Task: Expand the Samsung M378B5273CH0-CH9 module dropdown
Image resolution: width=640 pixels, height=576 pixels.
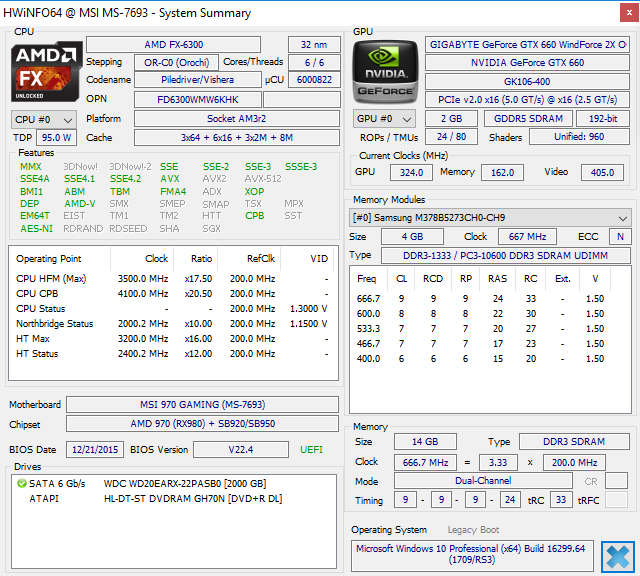Action: coord(490,218)
